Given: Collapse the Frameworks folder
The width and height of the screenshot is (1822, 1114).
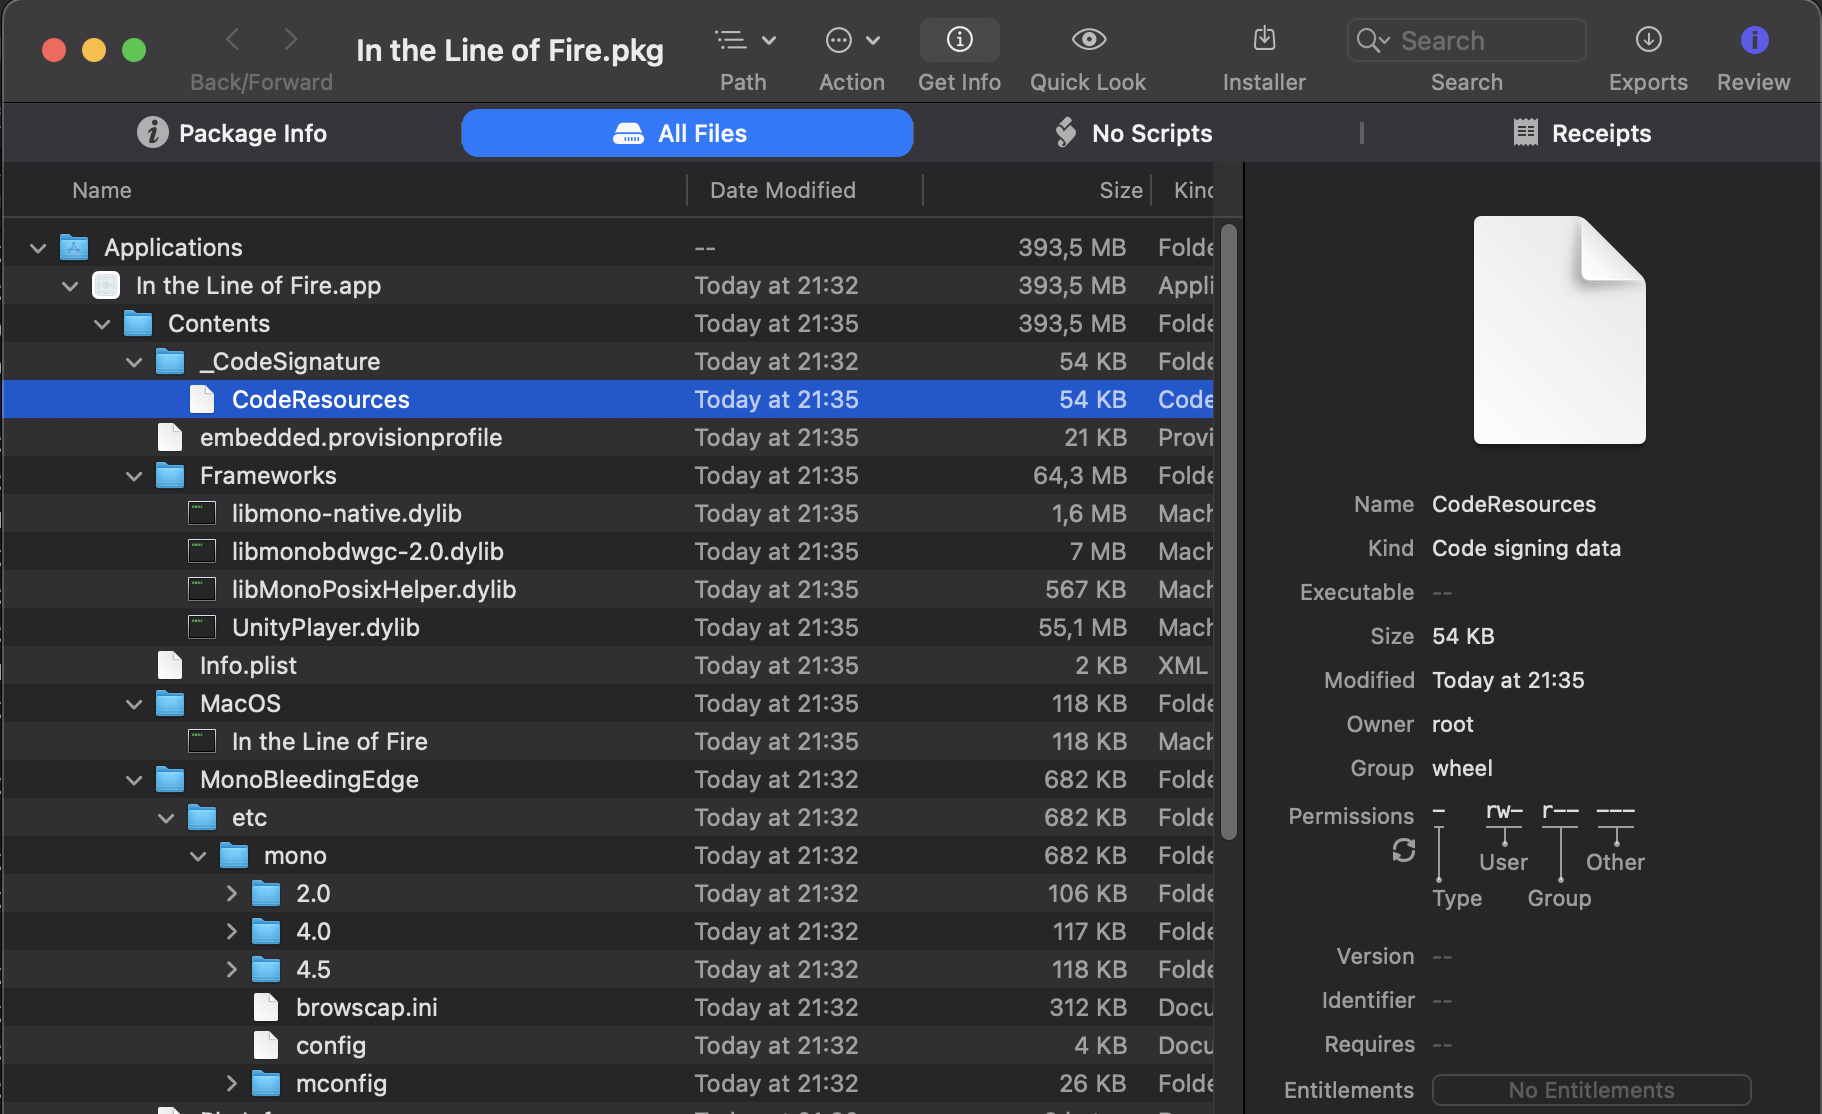Looking at the screenshot, I should (x=134, y=476).
